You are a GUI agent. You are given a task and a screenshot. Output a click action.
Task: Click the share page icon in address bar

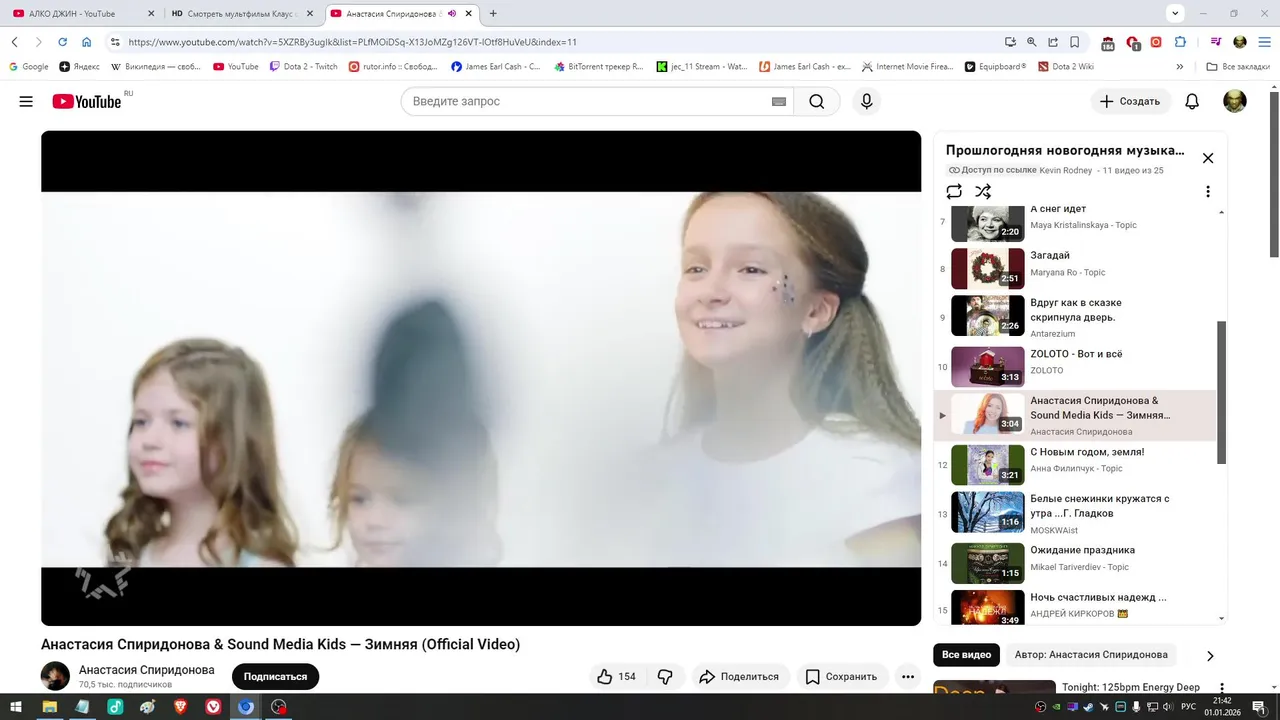pos(1053,42)
